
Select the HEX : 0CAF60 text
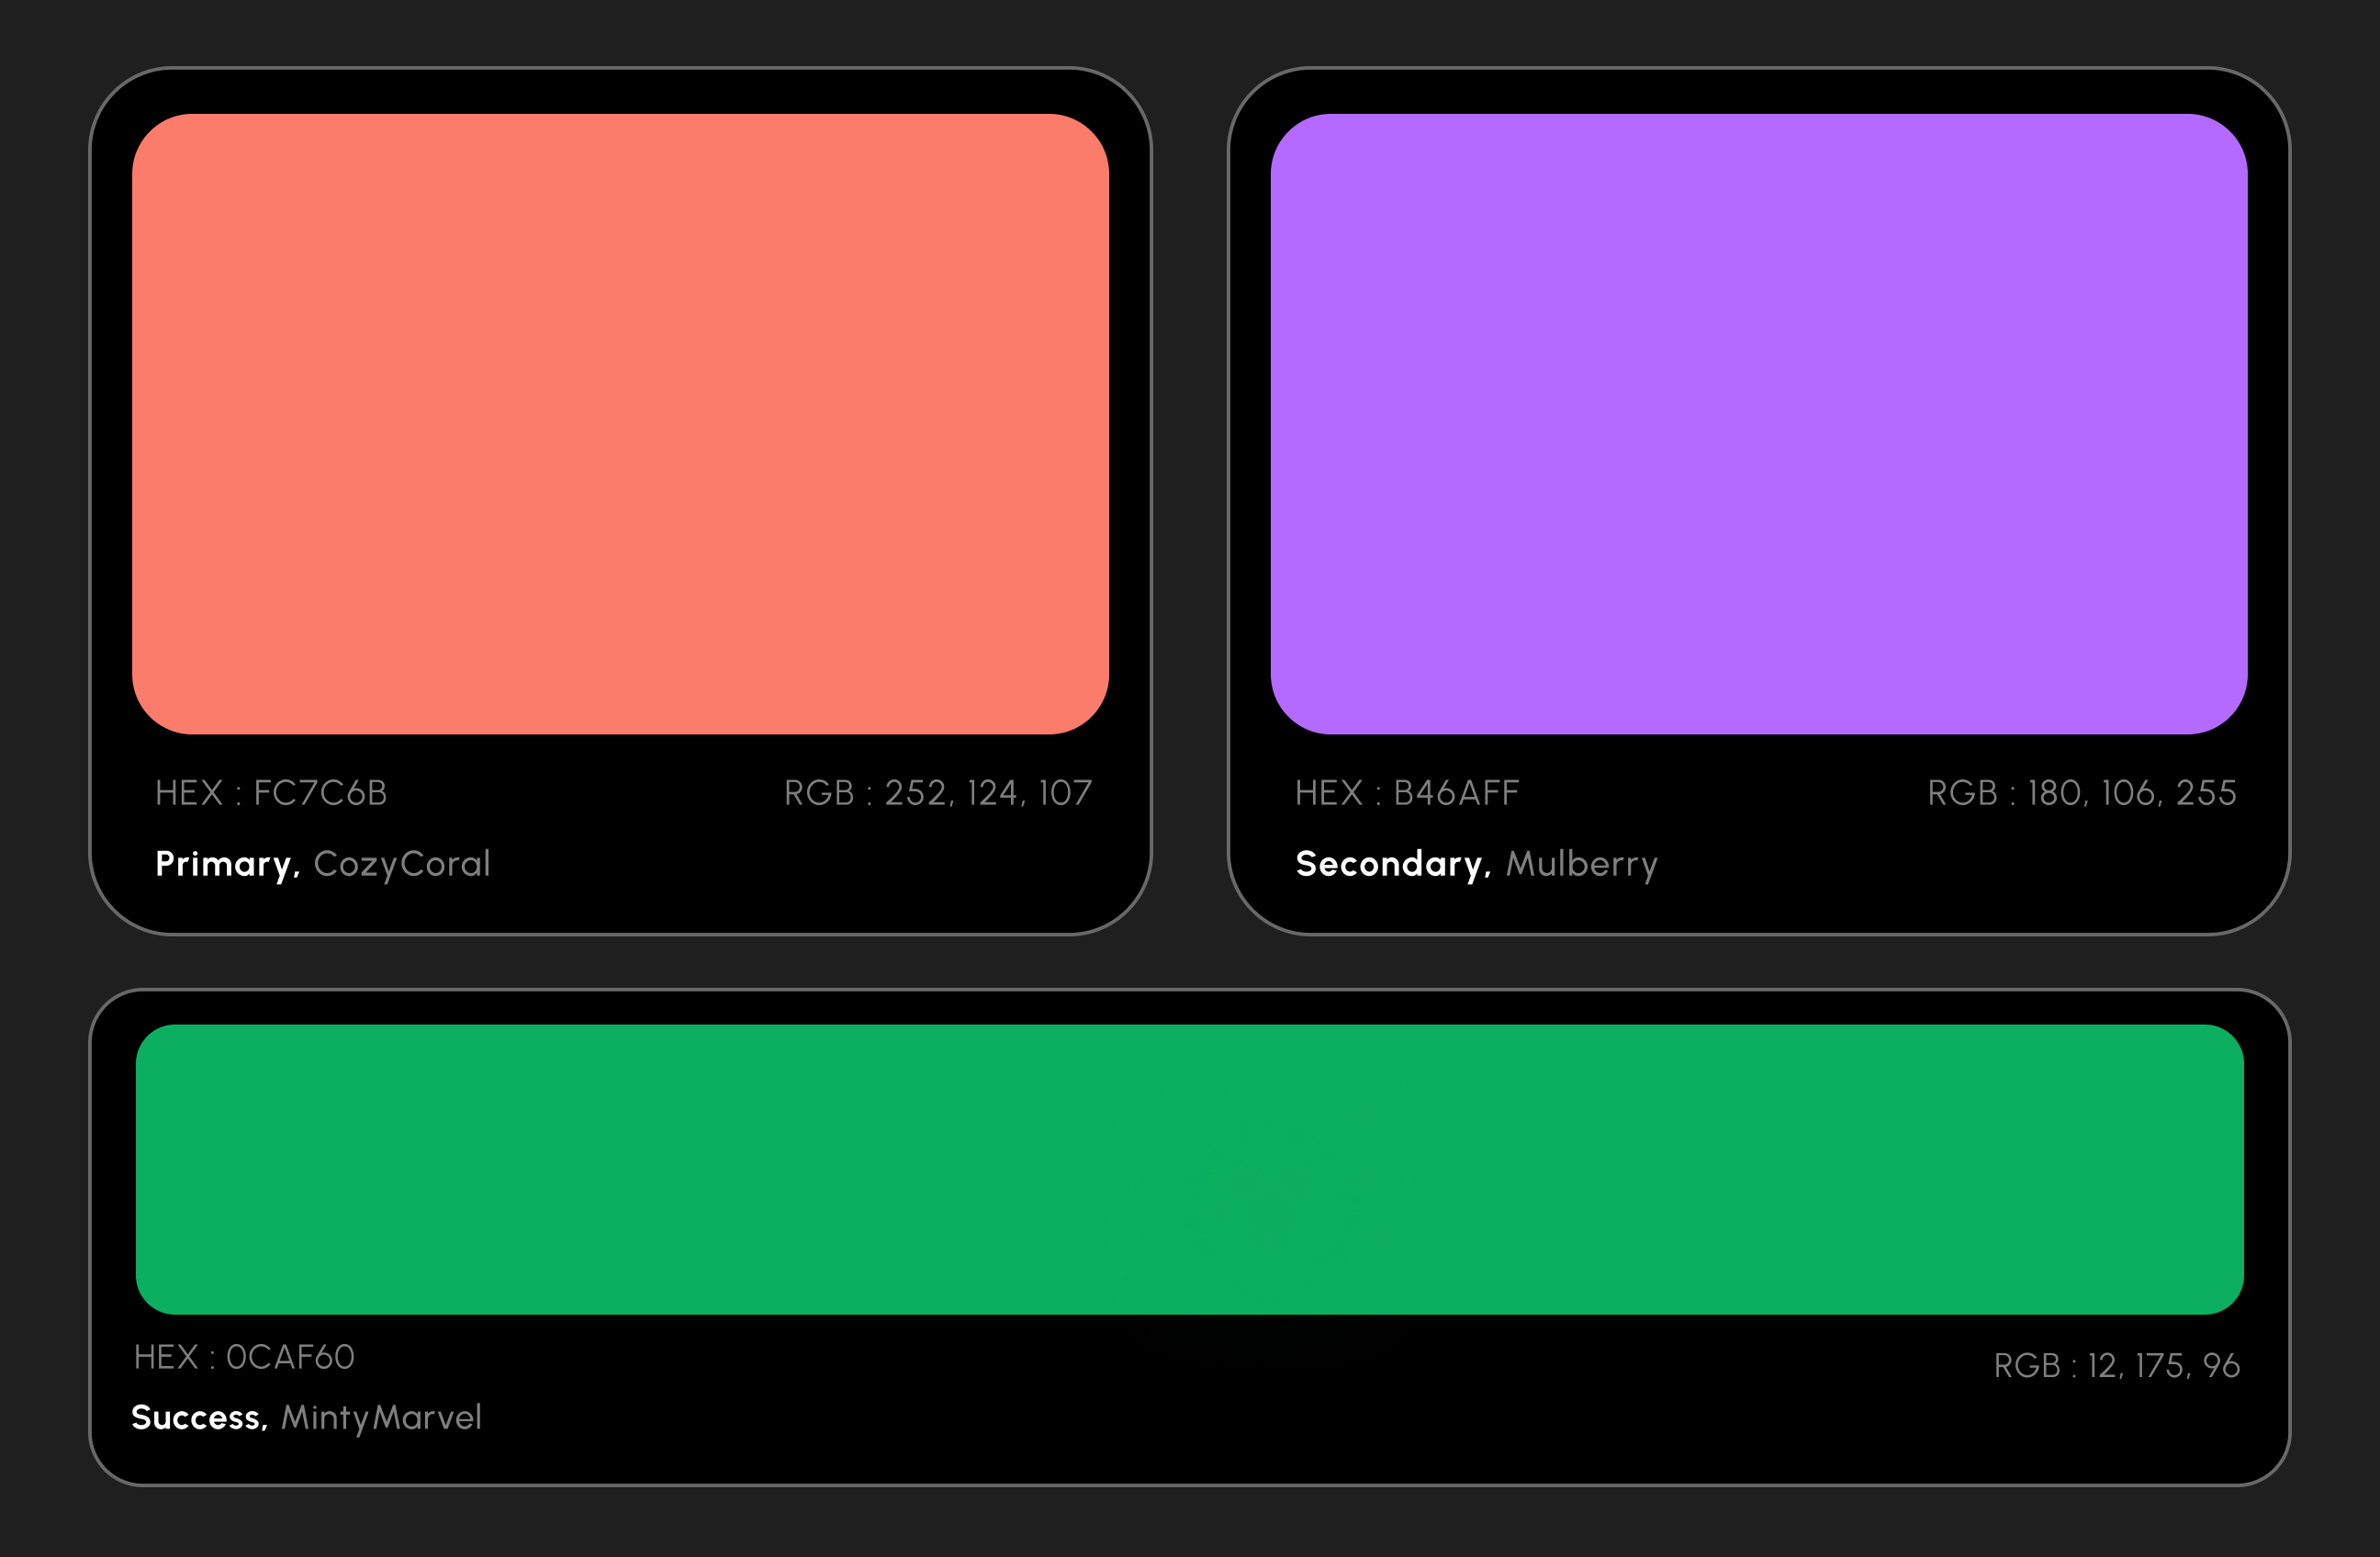(x=244, y=1357)
